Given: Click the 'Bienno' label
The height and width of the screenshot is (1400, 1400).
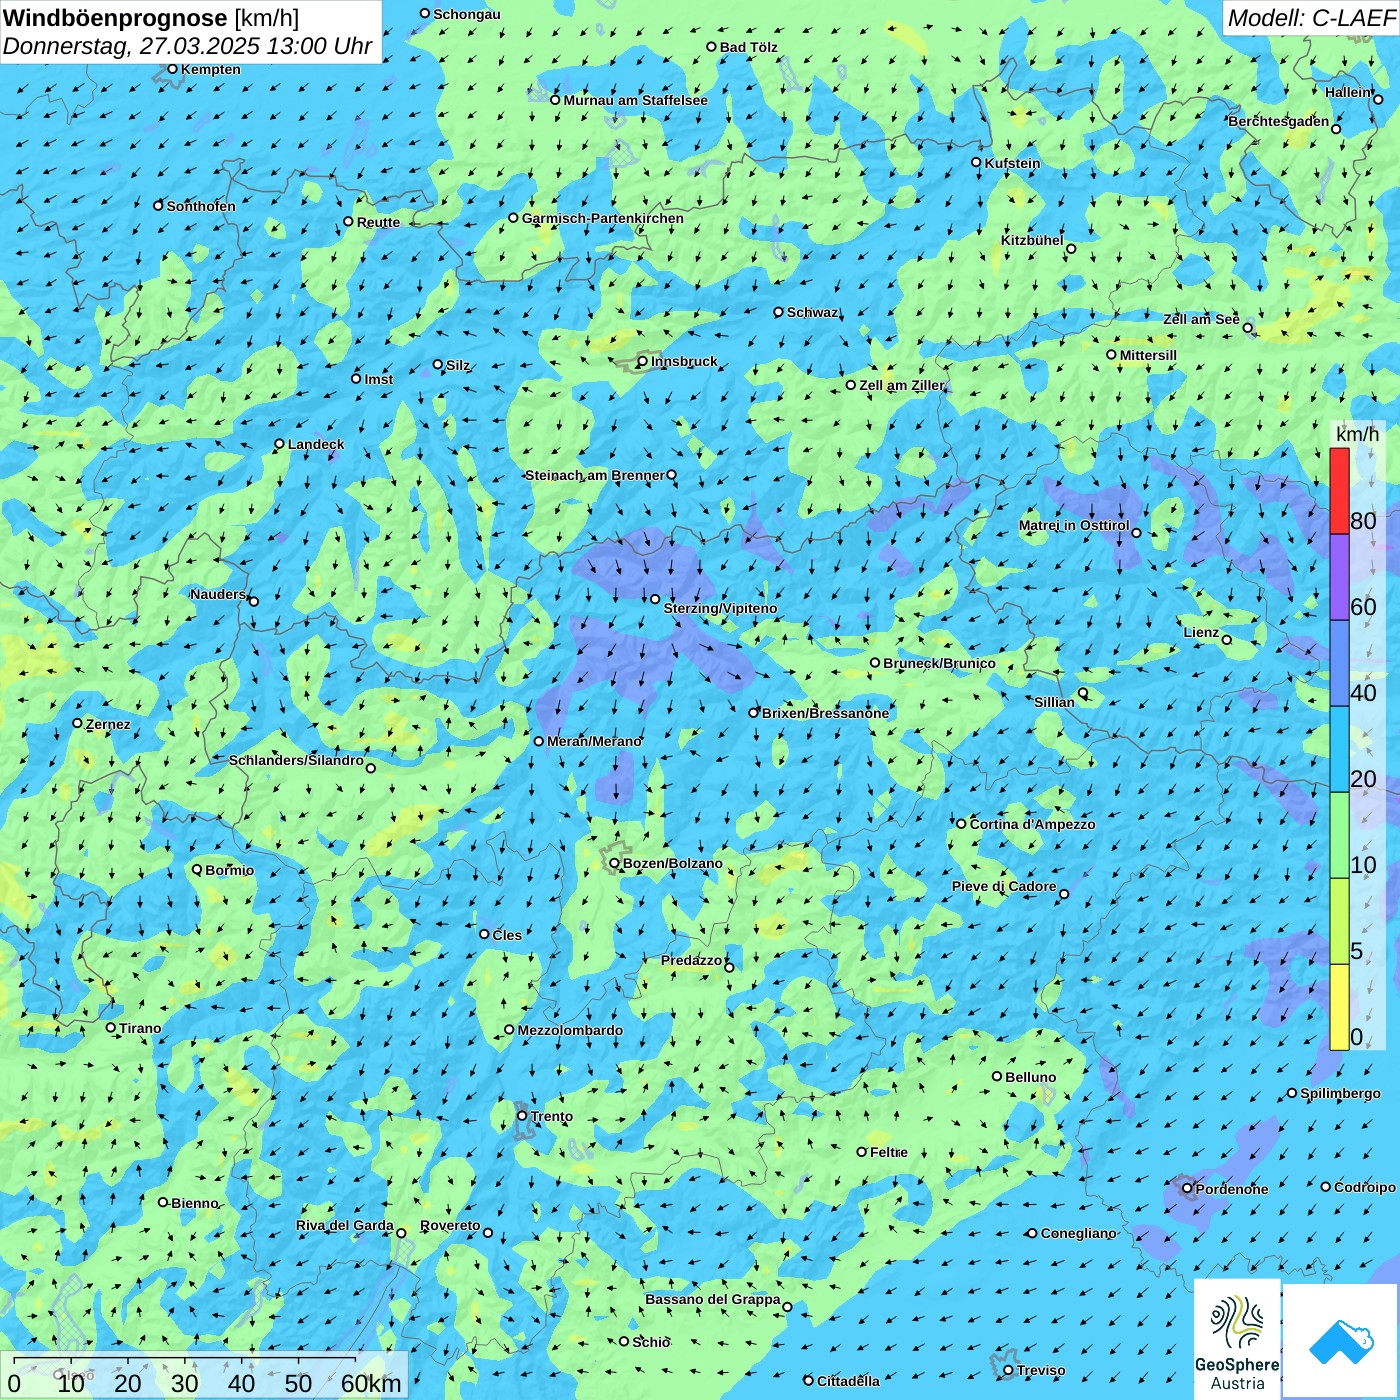Looking at the screenshot, I should coord(195,1203).
